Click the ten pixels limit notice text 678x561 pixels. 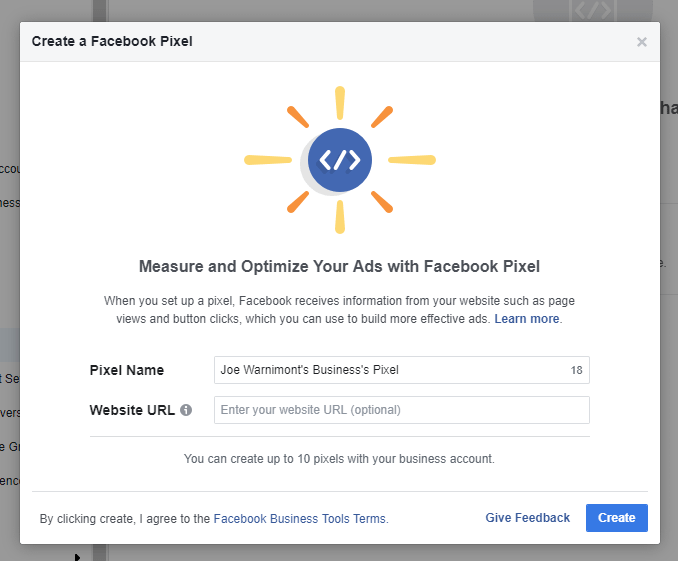click(x=339, y=458)
